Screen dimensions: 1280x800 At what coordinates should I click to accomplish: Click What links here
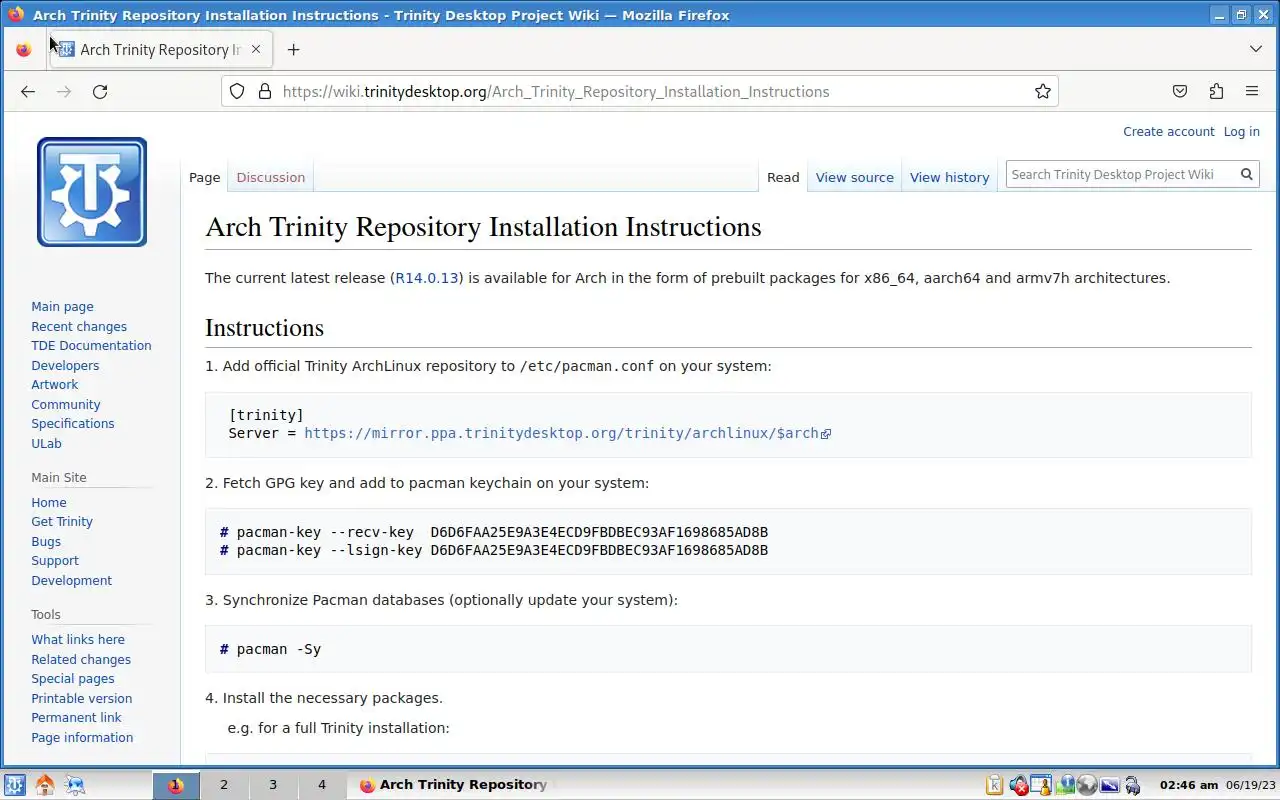click(x=78, y=640)
